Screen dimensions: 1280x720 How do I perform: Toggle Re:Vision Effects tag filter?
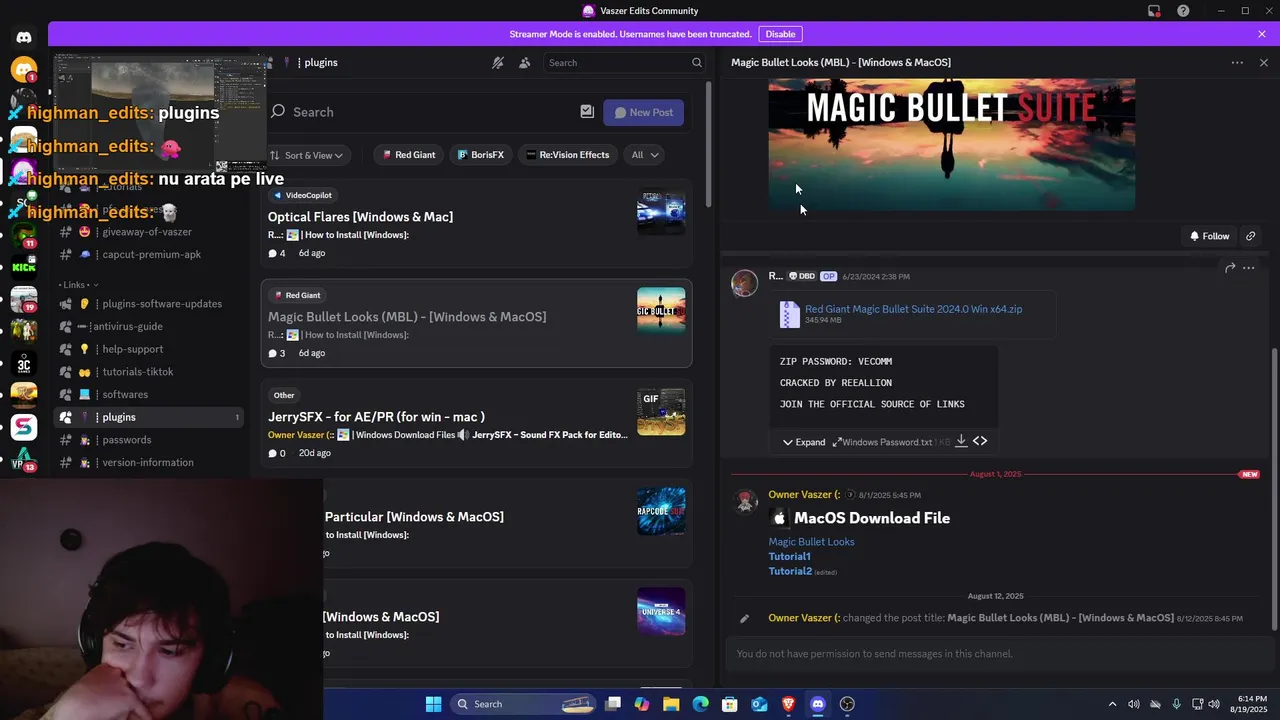(568, 155)
